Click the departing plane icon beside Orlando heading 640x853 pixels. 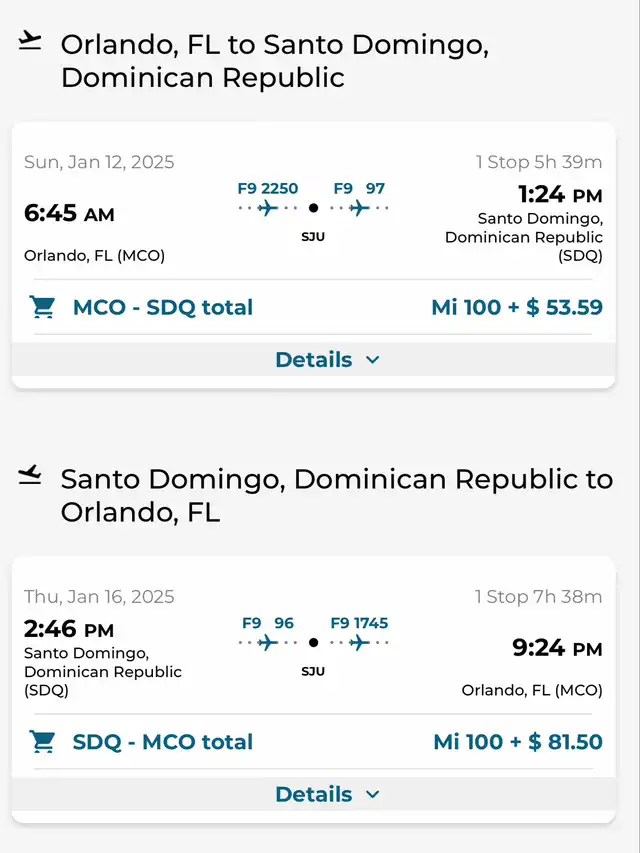31,42
